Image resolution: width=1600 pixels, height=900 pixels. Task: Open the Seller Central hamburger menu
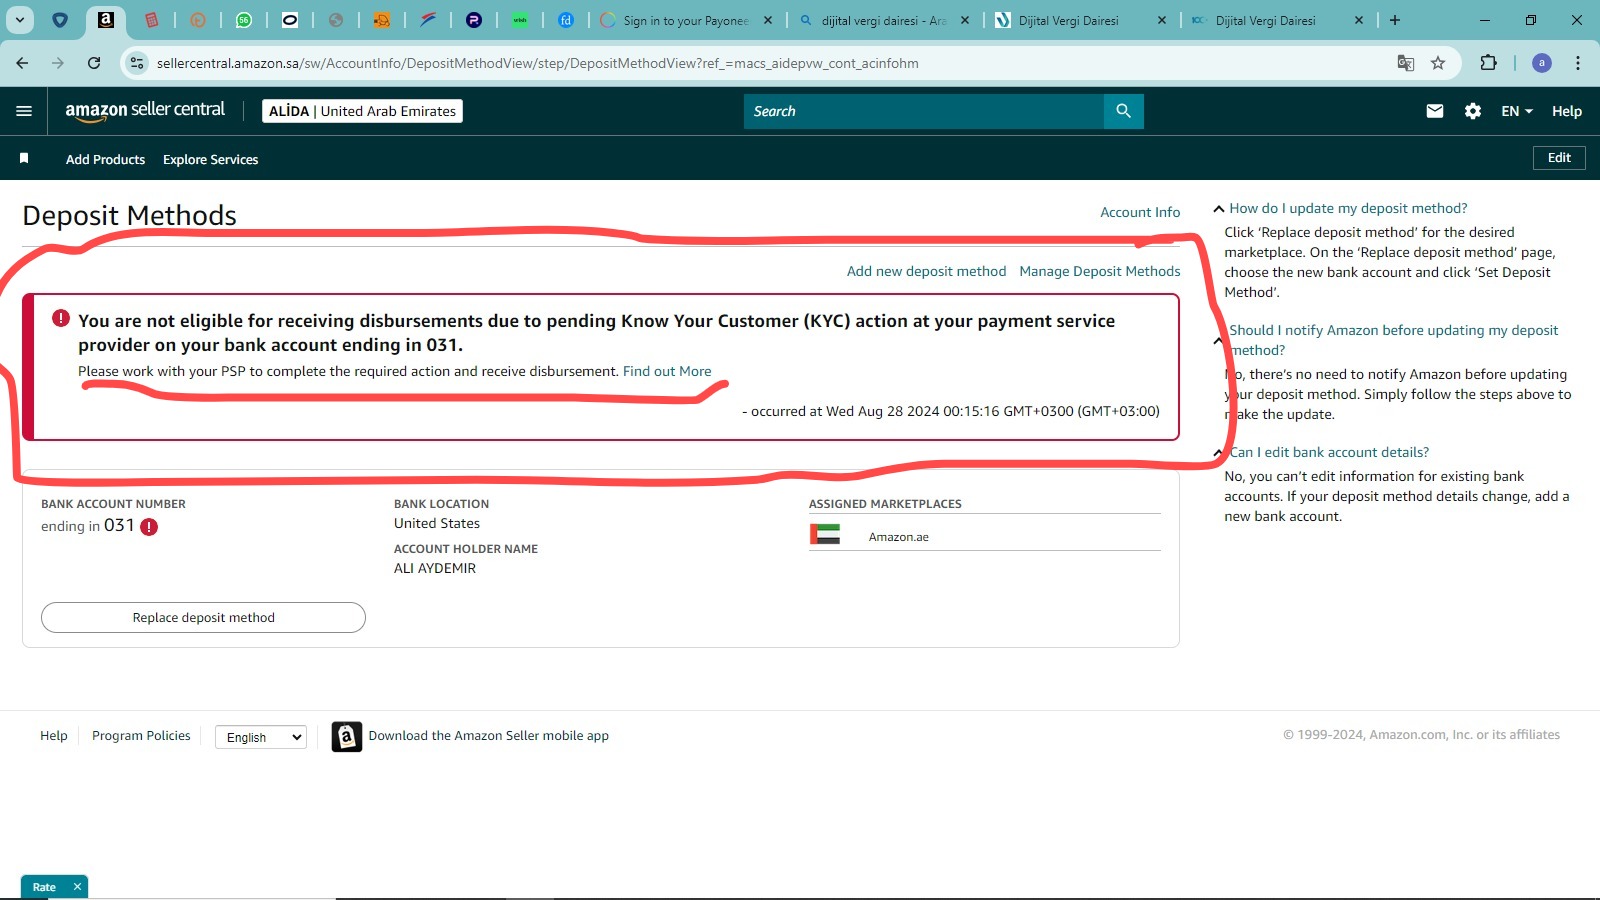pyautogui.click(x=24, y=111)
